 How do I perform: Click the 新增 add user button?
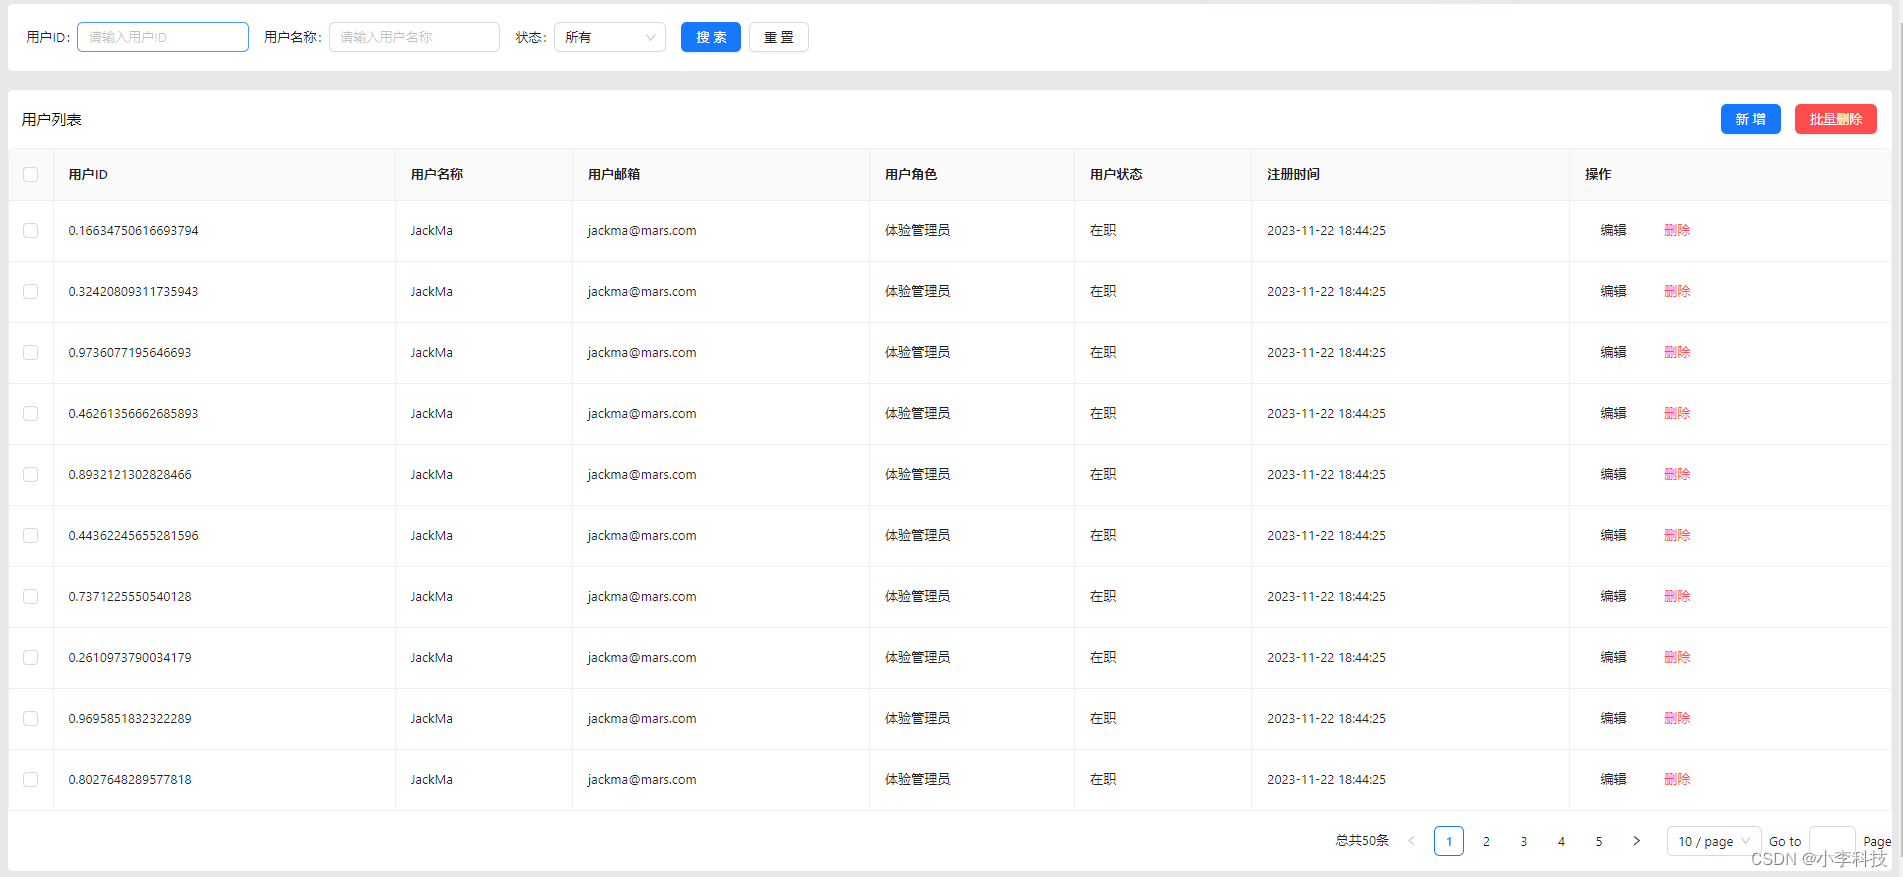coord(1750,119)
